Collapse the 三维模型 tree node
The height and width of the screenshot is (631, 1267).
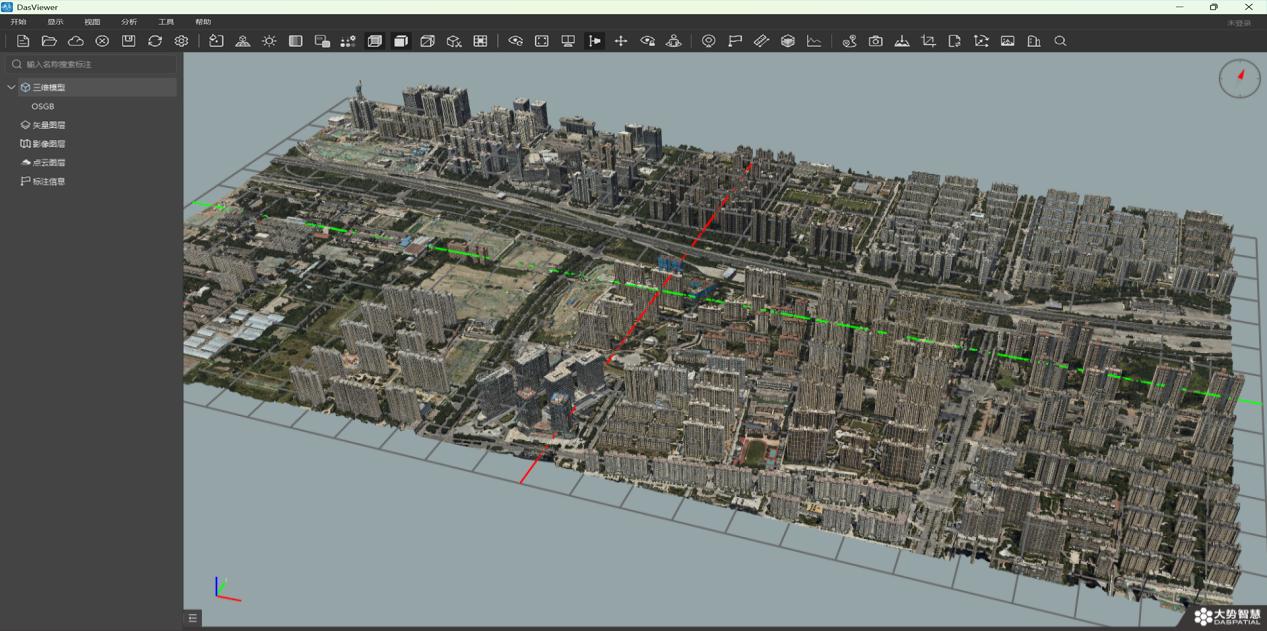pyautogui.click(x=11, y=87)
